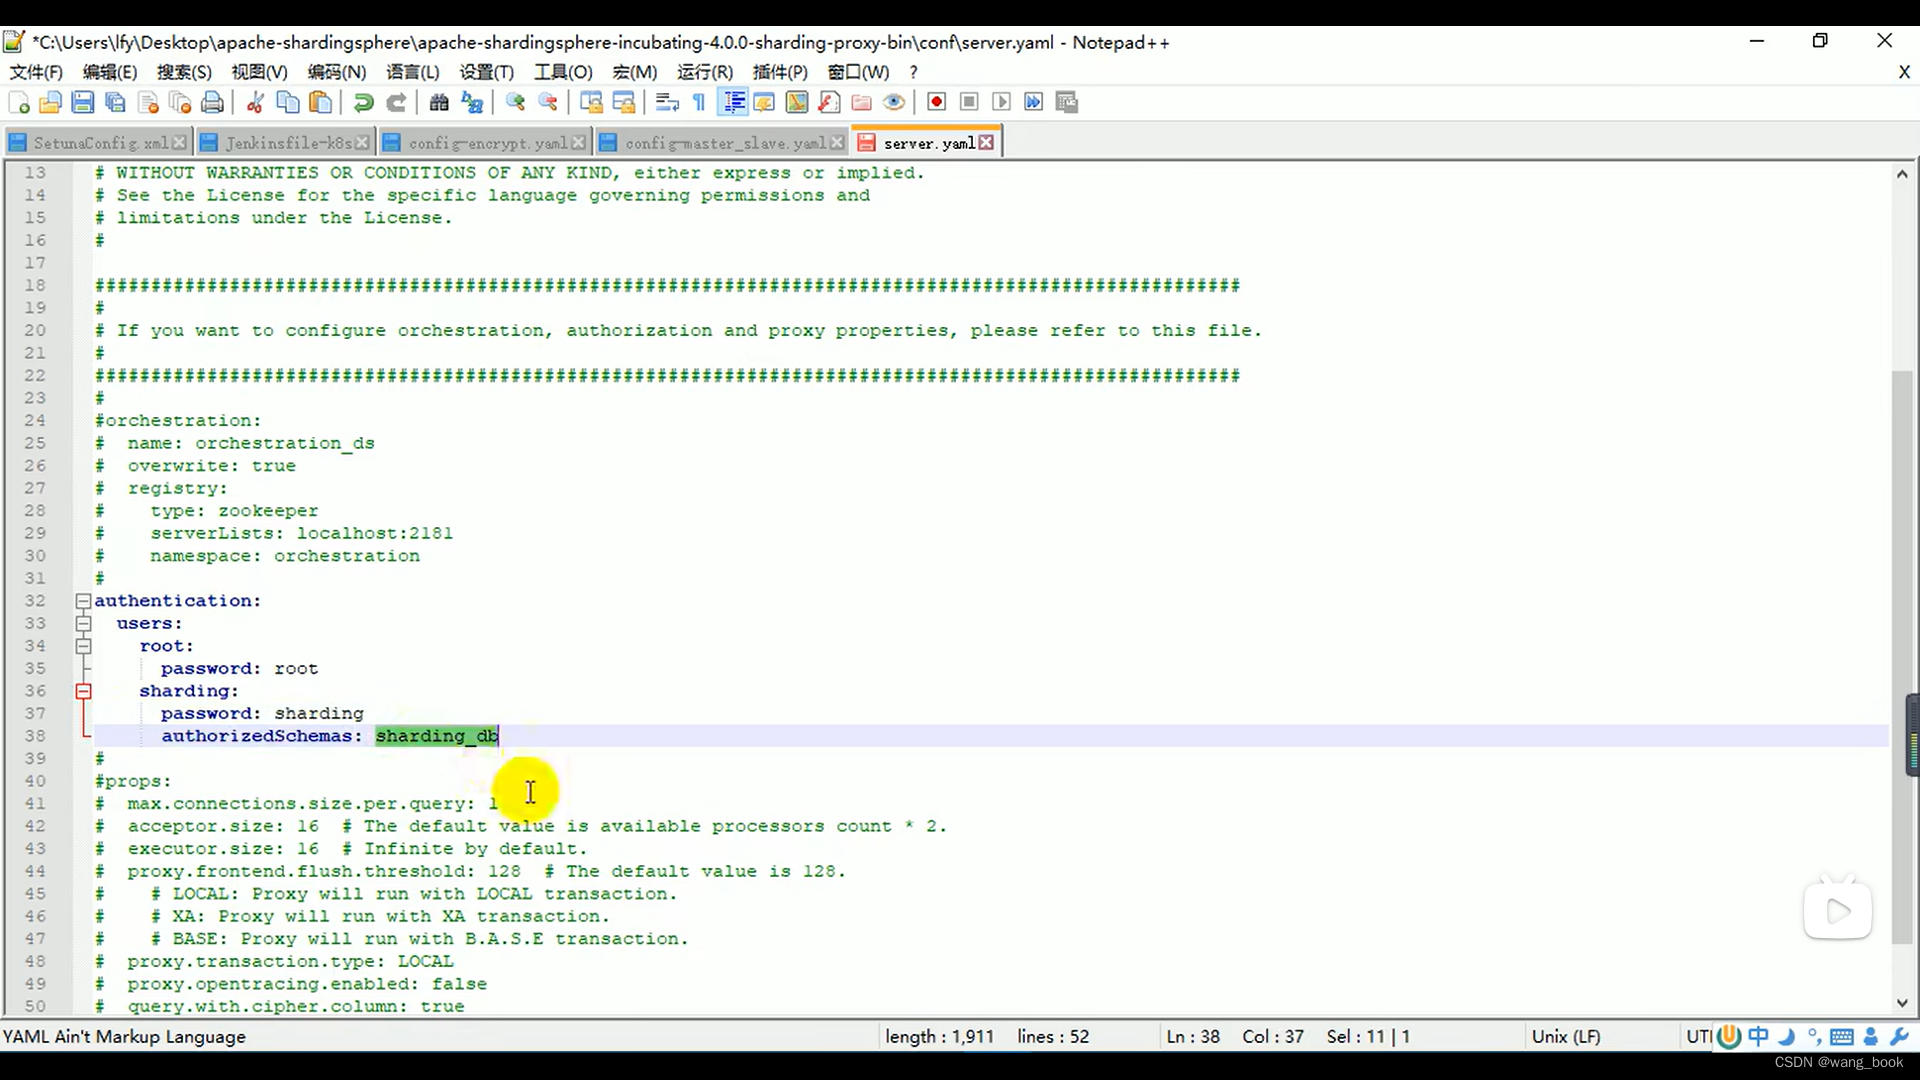The height and width of the screenshot is (1080, 1920).
Task: Switch to the config-master_slave.yaml tab
Action: click(722, 143)
